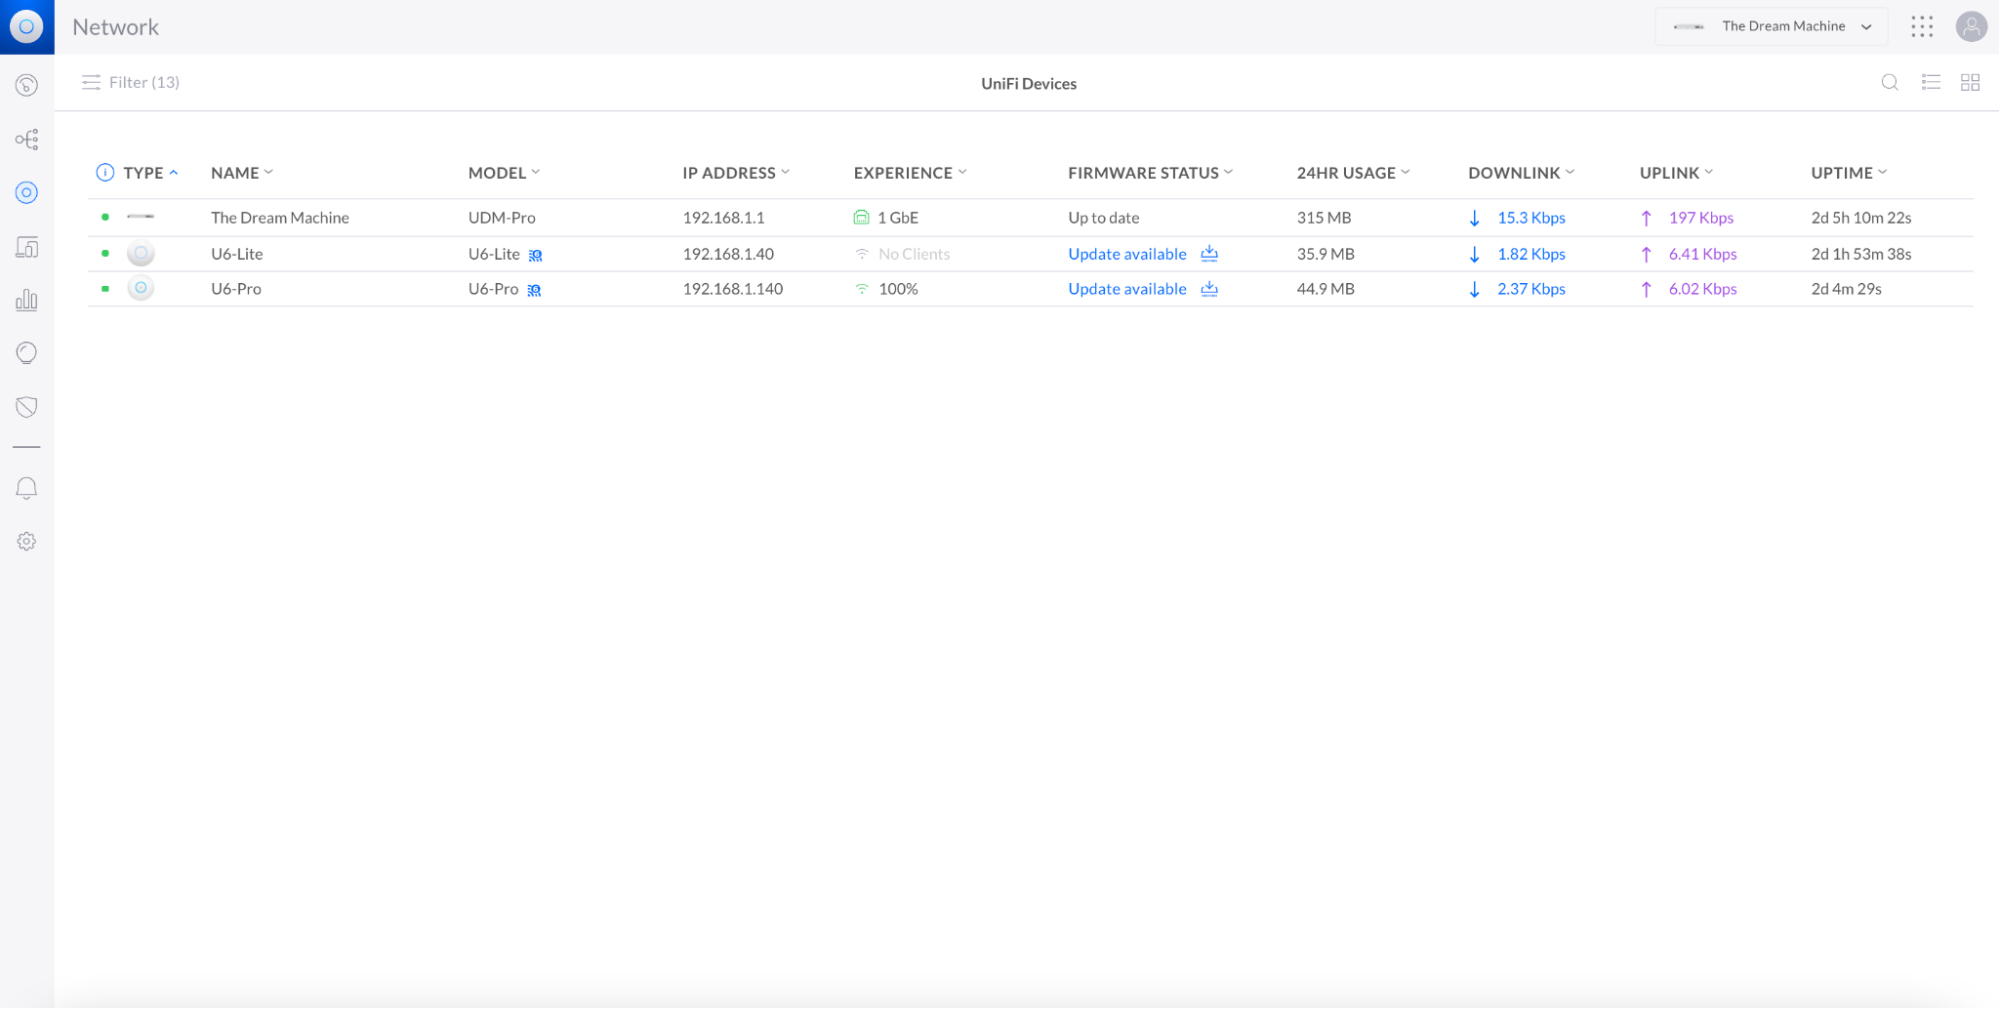
Task: Click the 15.3 Kbps downlink value
Action: click(1531, 217)
